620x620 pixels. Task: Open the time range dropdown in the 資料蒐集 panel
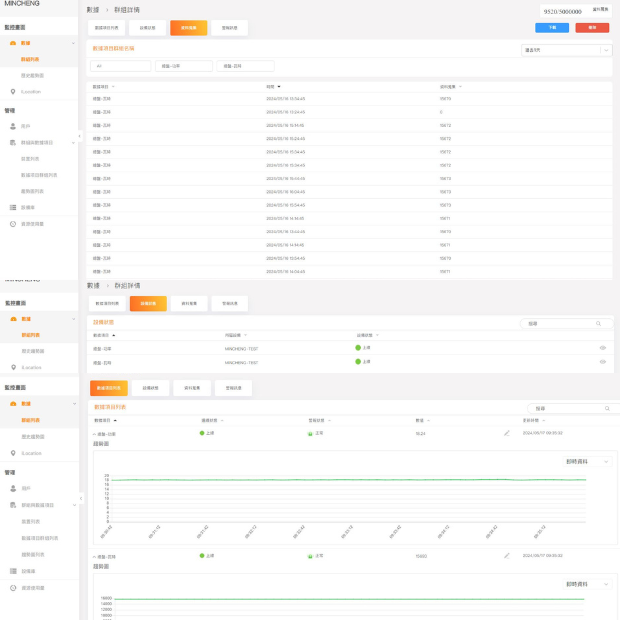tap(566, 50)
